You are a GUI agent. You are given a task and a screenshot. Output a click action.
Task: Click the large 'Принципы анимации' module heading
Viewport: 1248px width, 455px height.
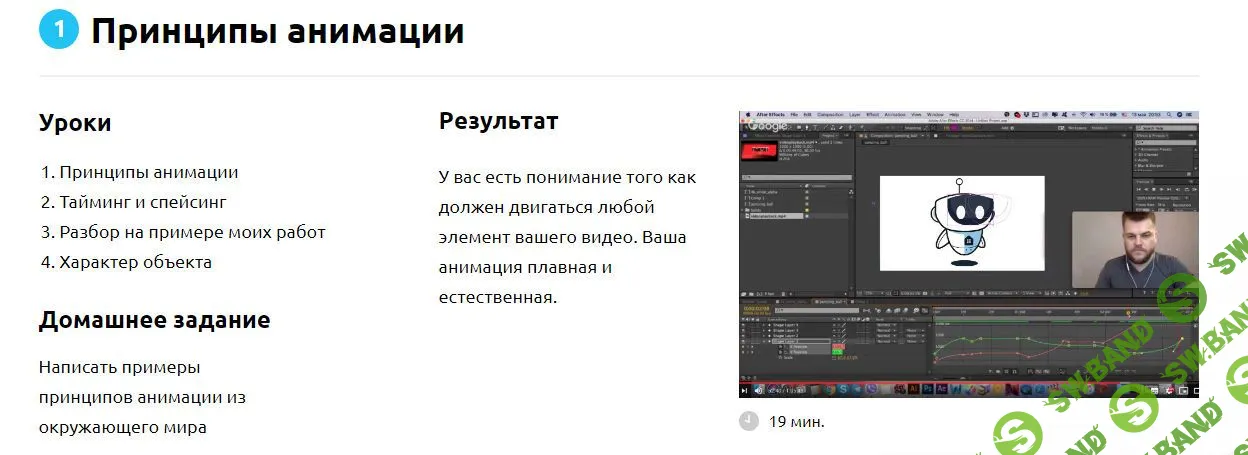(278, 30)
